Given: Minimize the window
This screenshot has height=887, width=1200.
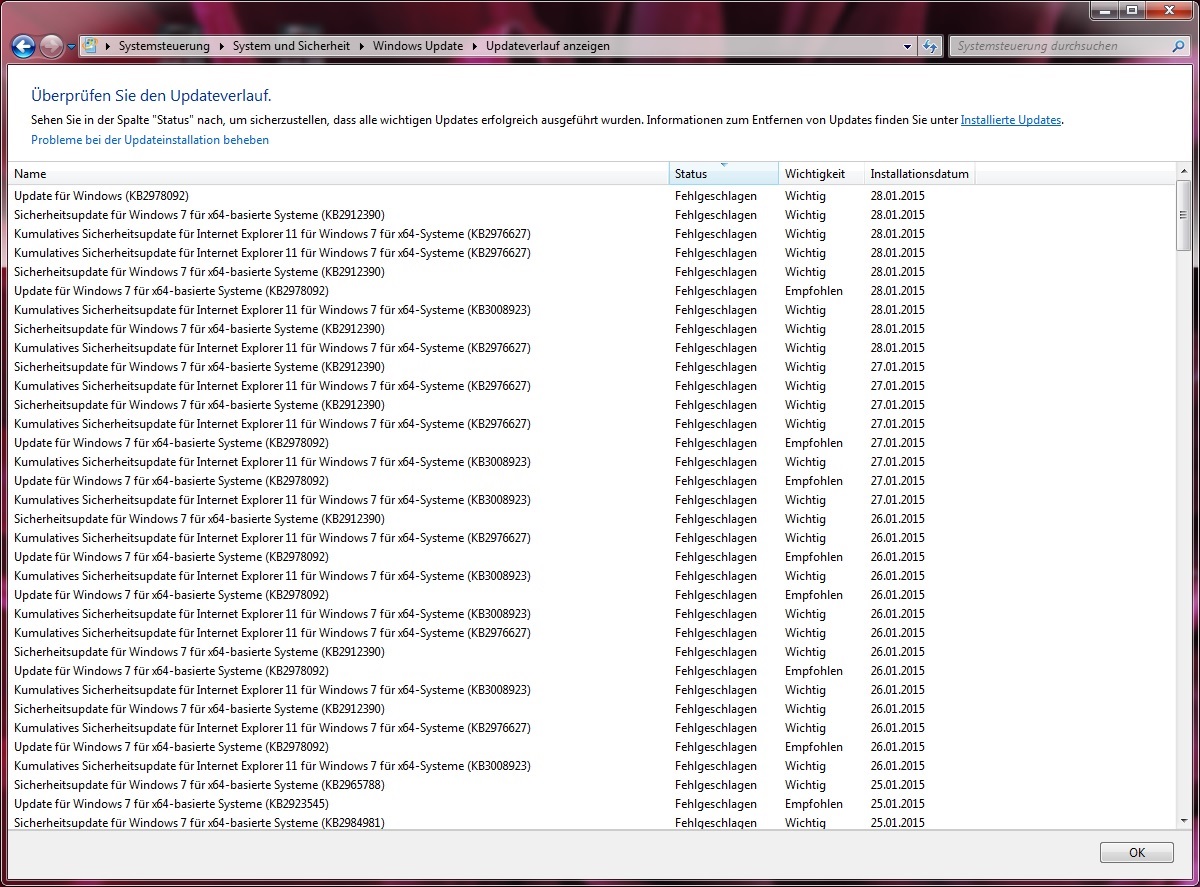Looking at the screenshot, I should pyautogui.click(x=1106, y=10).
